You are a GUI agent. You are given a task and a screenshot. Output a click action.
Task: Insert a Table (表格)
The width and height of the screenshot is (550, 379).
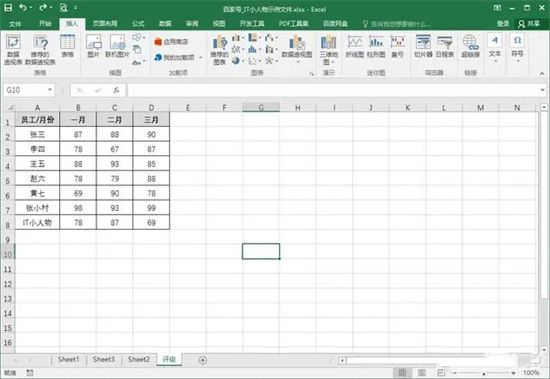pyautogui.click(x=67, y=46)
